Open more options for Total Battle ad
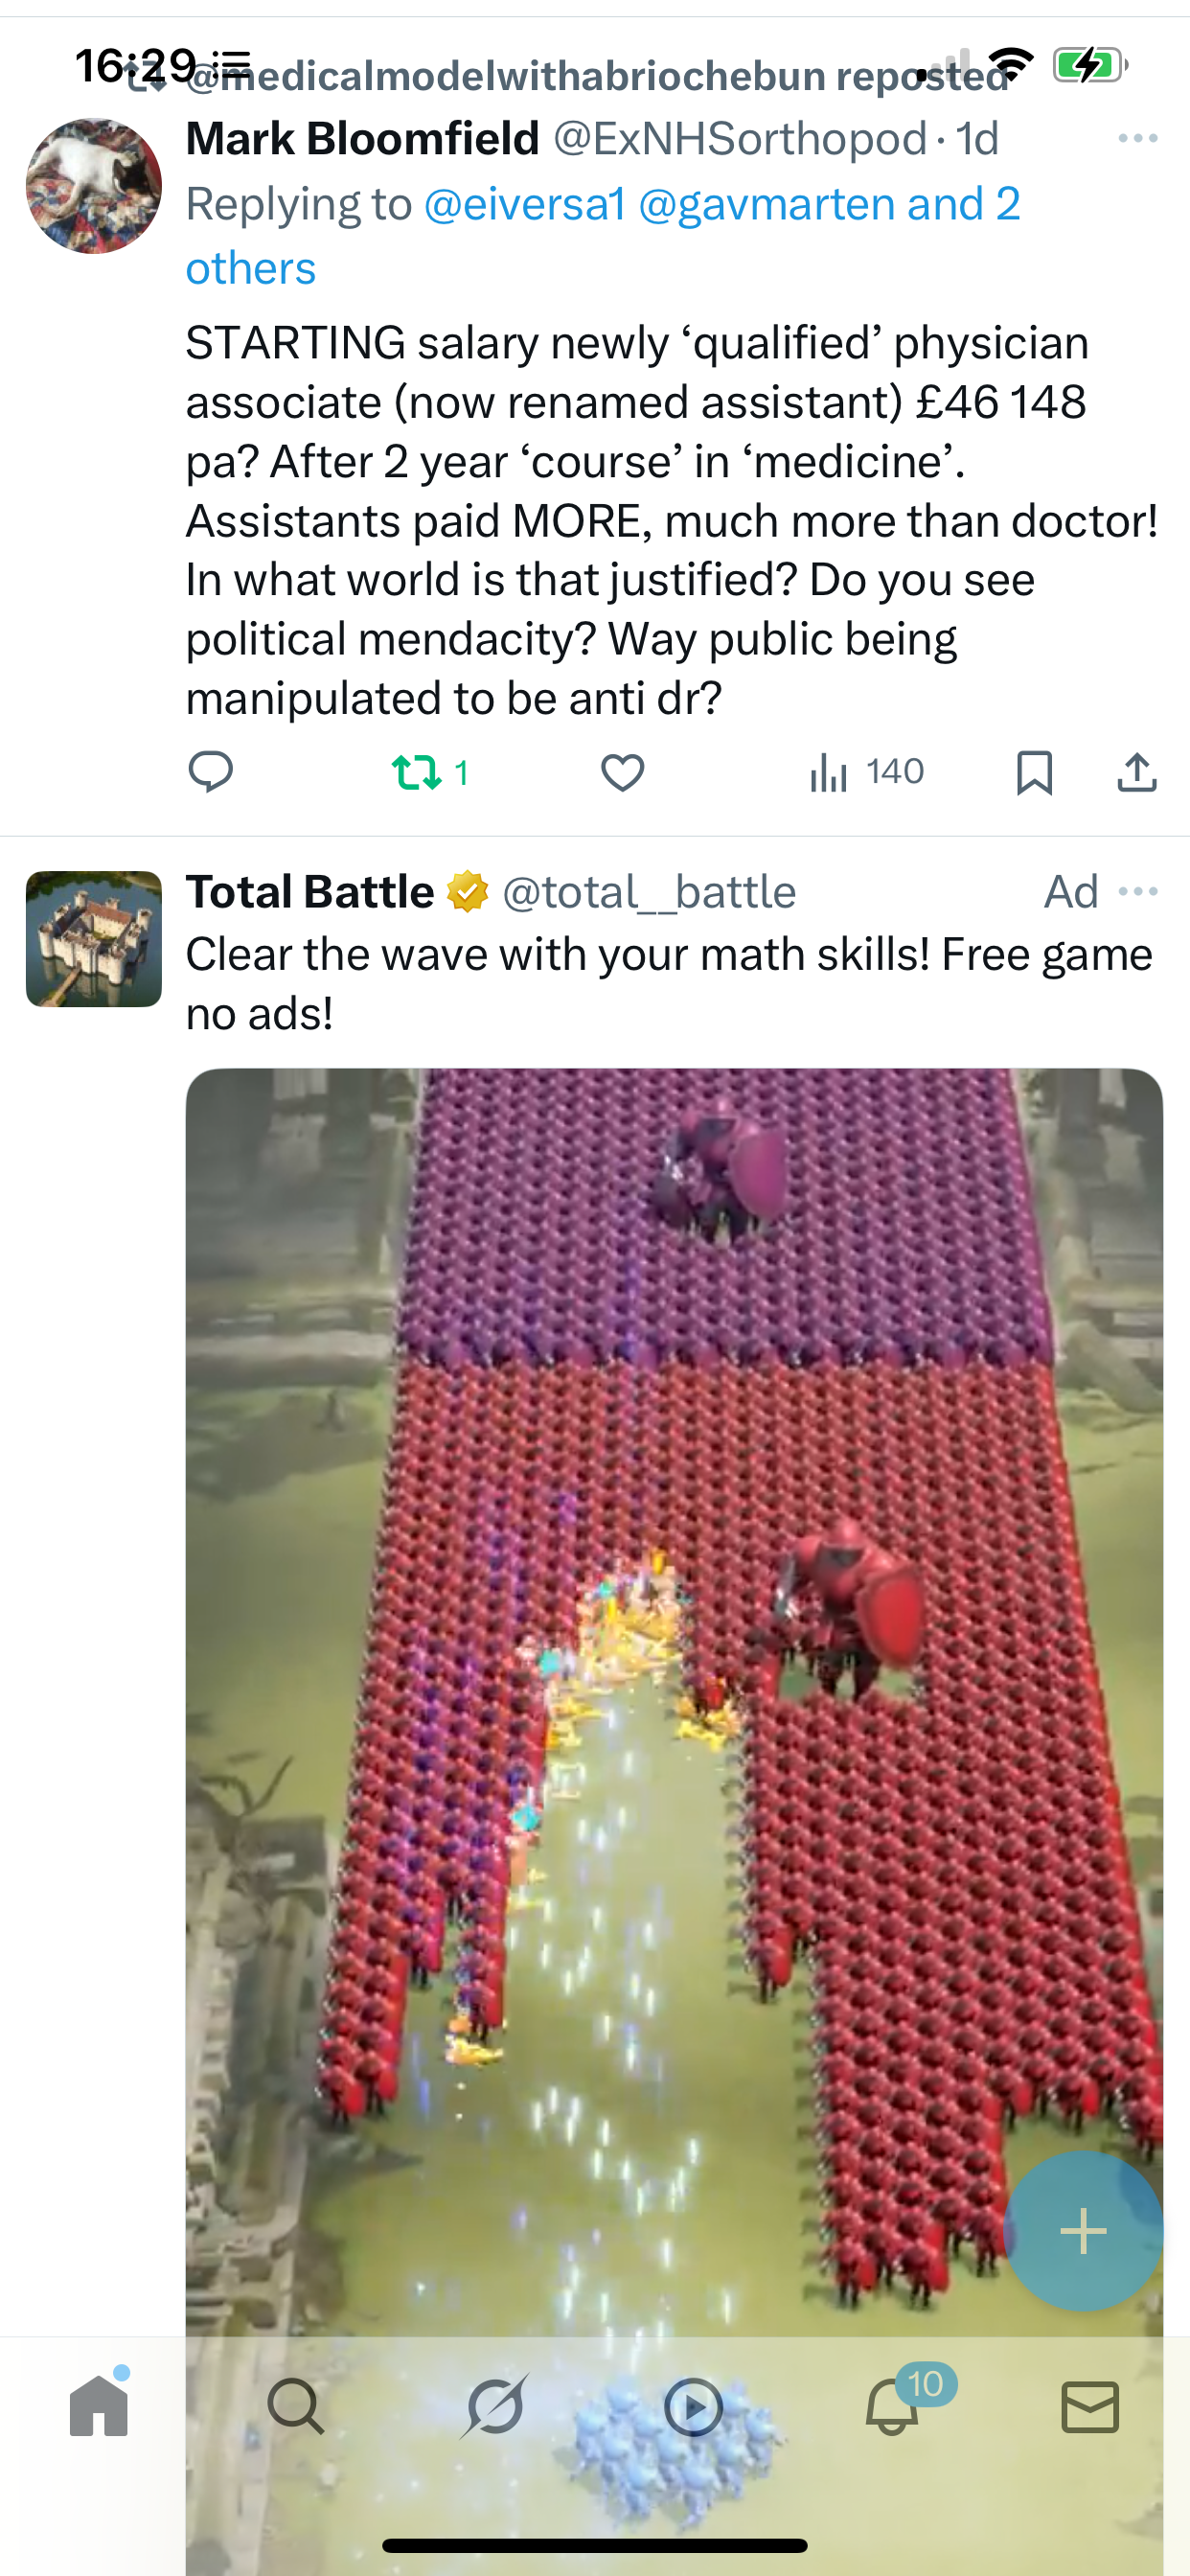The image size is (1190, 2576). [x=1138, y=891]
